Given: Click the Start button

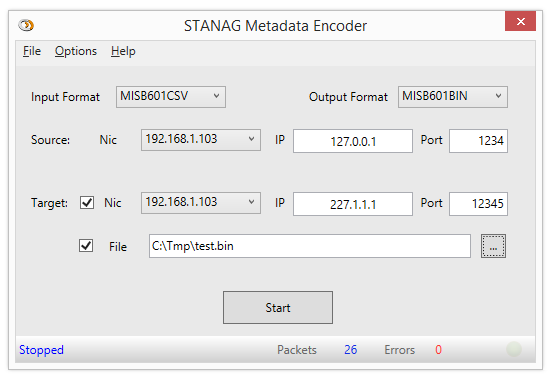Looking at the screenshot, I should [278, 307].
